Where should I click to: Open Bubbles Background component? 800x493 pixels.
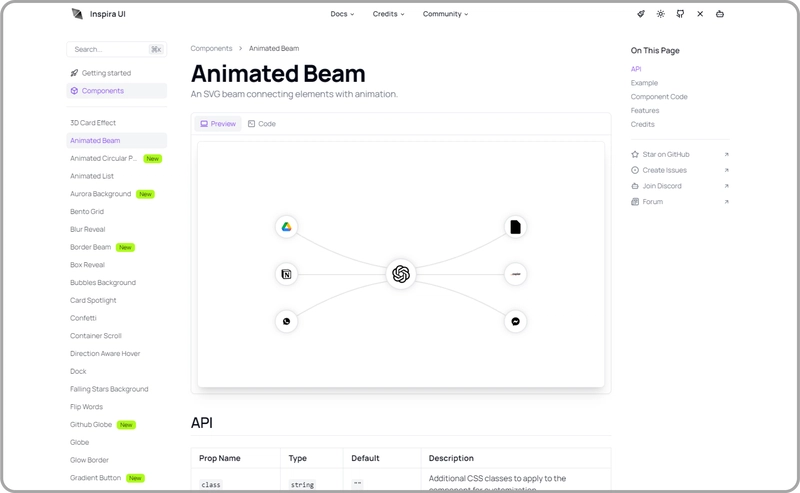tap(103, 282)
